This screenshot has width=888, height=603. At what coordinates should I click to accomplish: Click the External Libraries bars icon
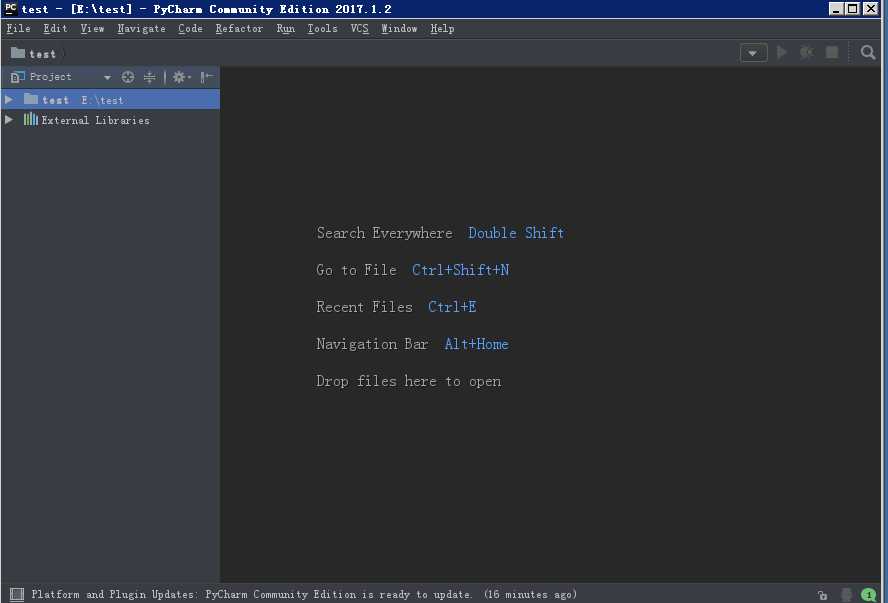point(31,119)
